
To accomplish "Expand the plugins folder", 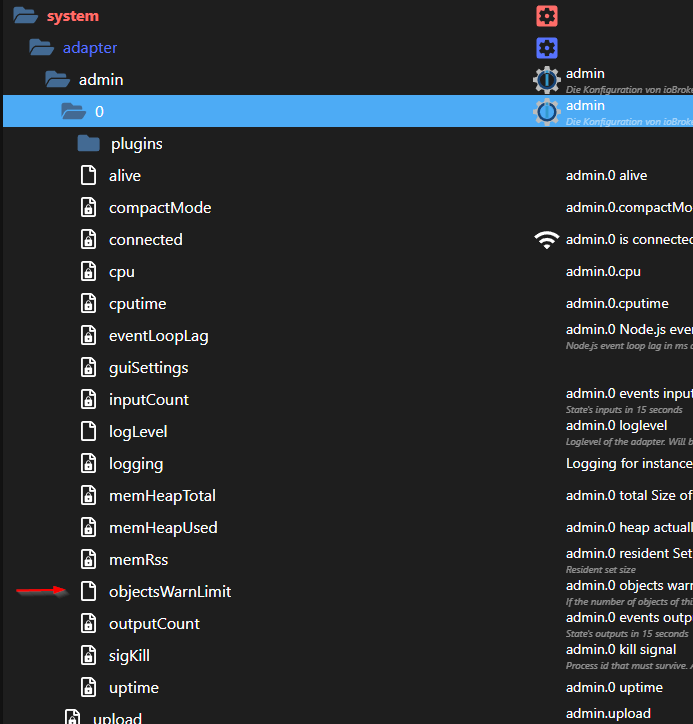I will click(x=89, y=144).
